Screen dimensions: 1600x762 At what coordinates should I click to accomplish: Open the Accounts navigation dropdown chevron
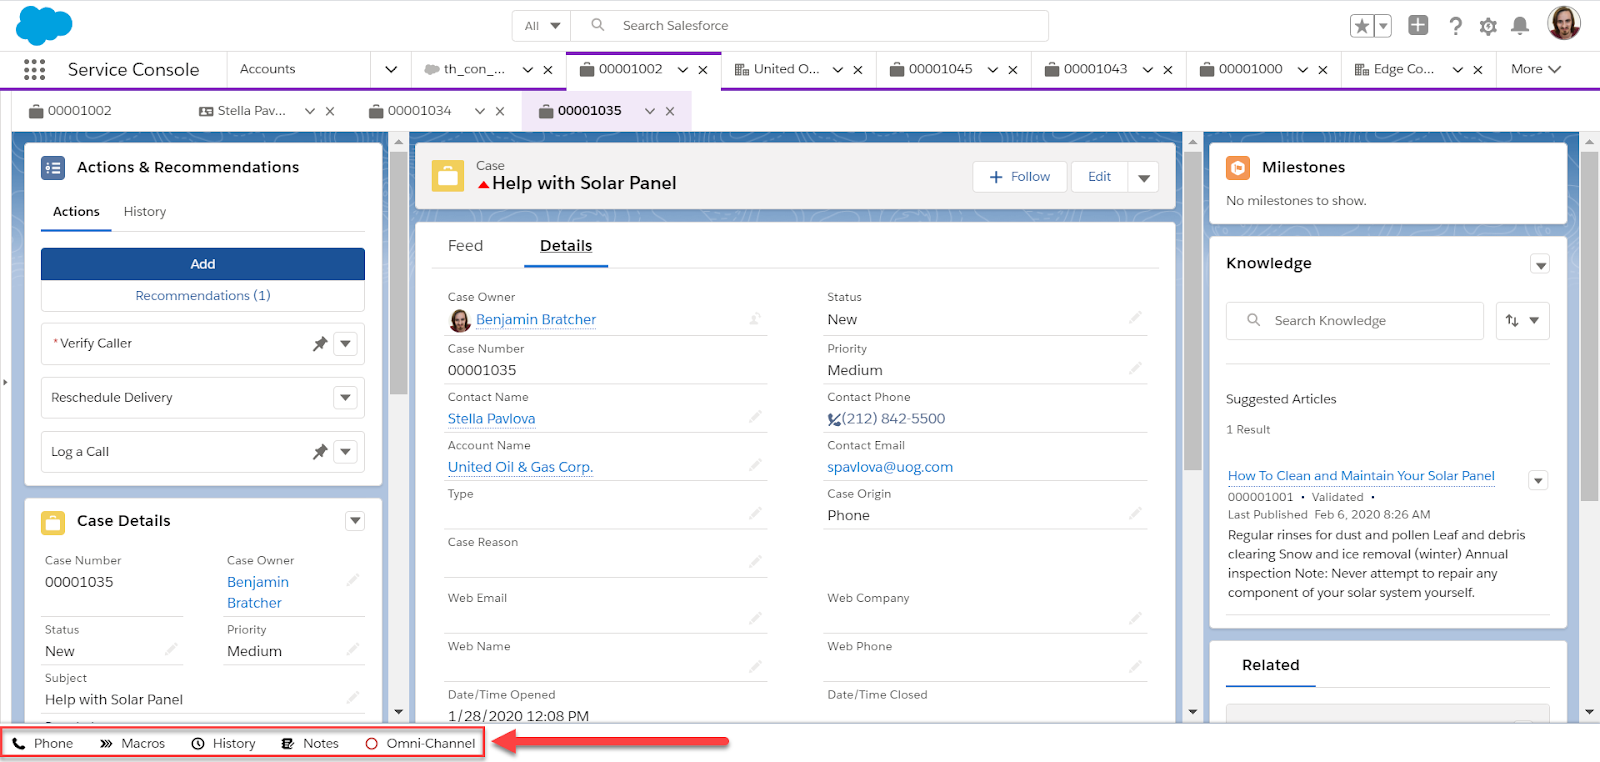pos(390,70)
